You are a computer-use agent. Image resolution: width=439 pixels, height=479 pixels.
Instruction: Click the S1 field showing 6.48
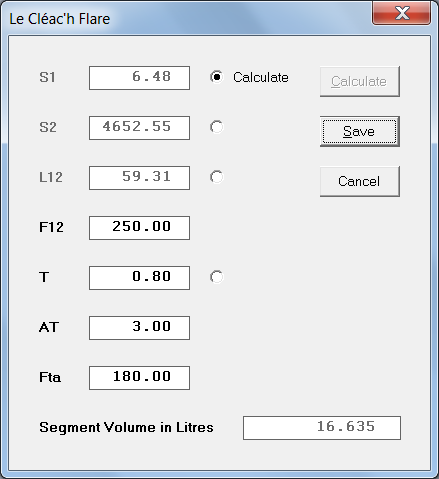point(139,78)
